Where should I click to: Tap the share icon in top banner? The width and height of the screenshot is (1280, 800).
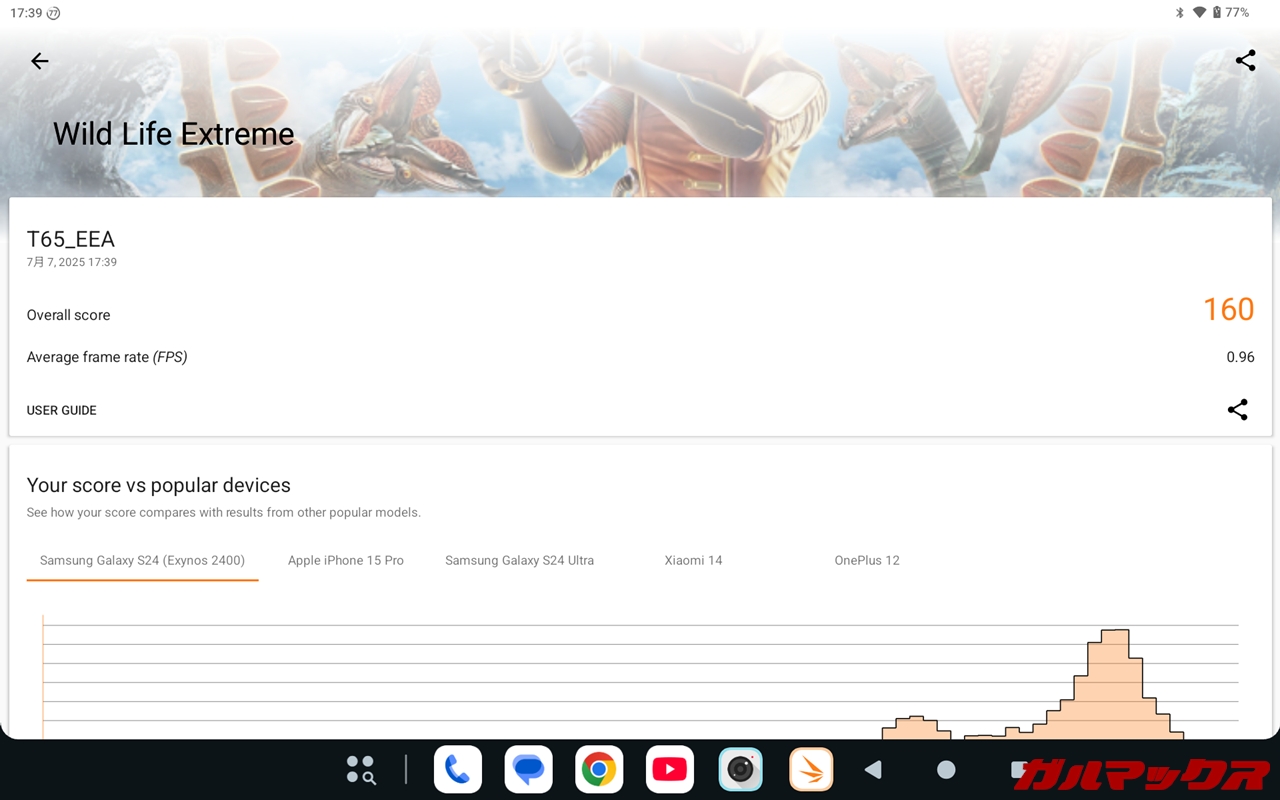click(1245, 61)
